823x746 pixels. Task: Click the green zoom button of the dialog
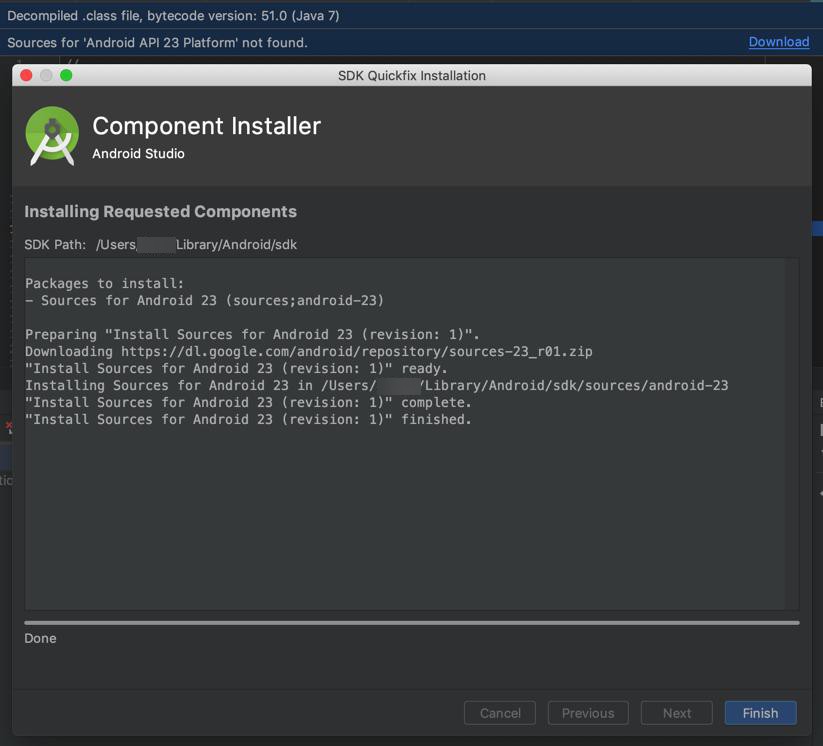66,76
